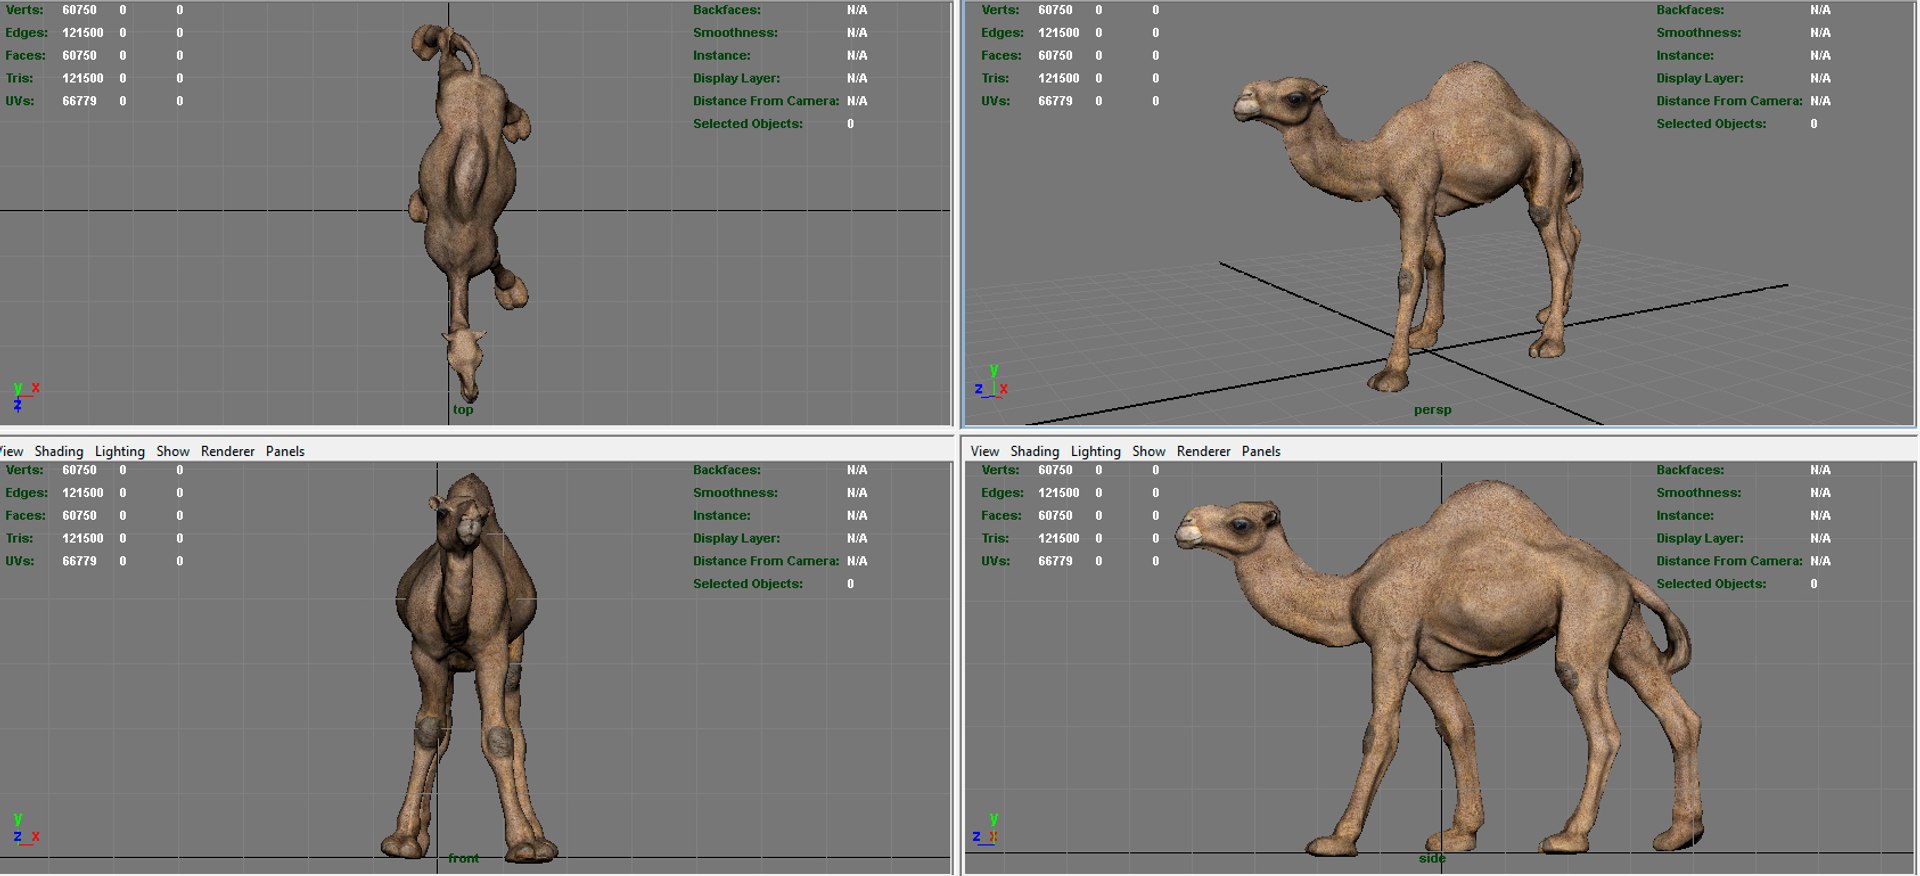Click 'Edges:' label in top view
Screen dimensions: 1920x876
[x=26, y=33]
